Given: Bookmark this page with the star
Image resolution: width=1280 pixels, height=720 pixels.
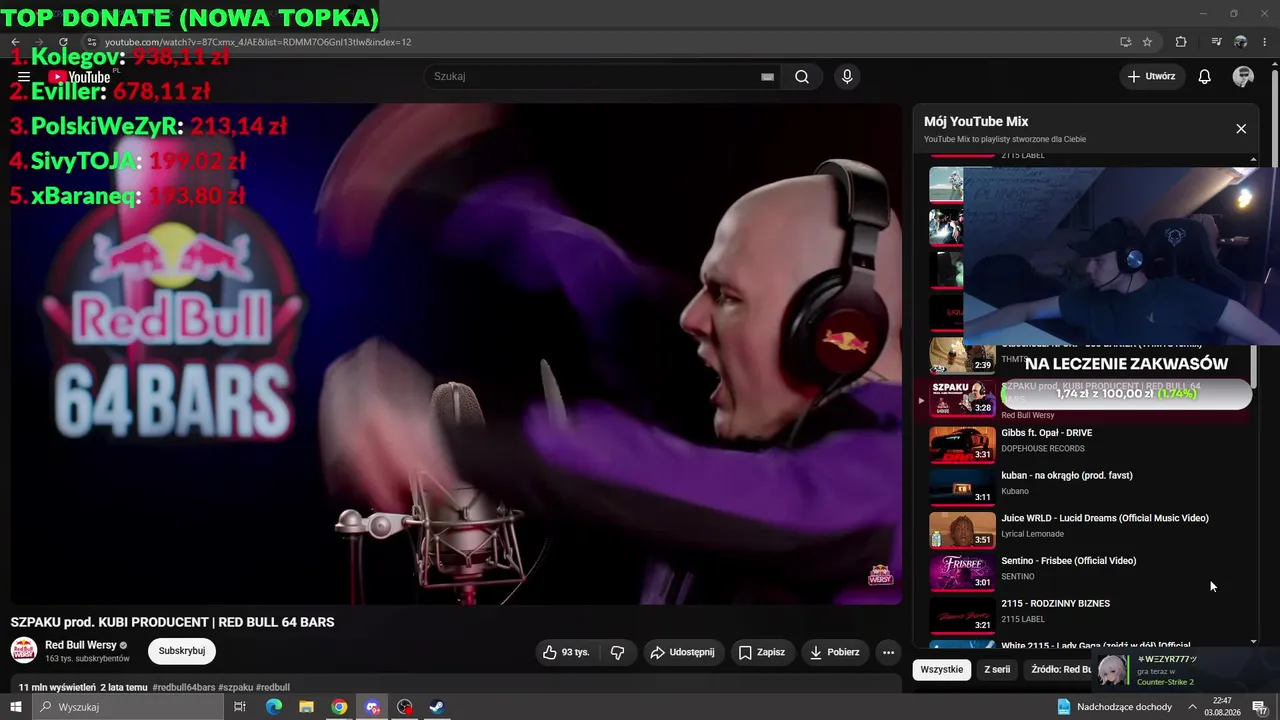Looking at the screenshot, I should click(1147, 42).
